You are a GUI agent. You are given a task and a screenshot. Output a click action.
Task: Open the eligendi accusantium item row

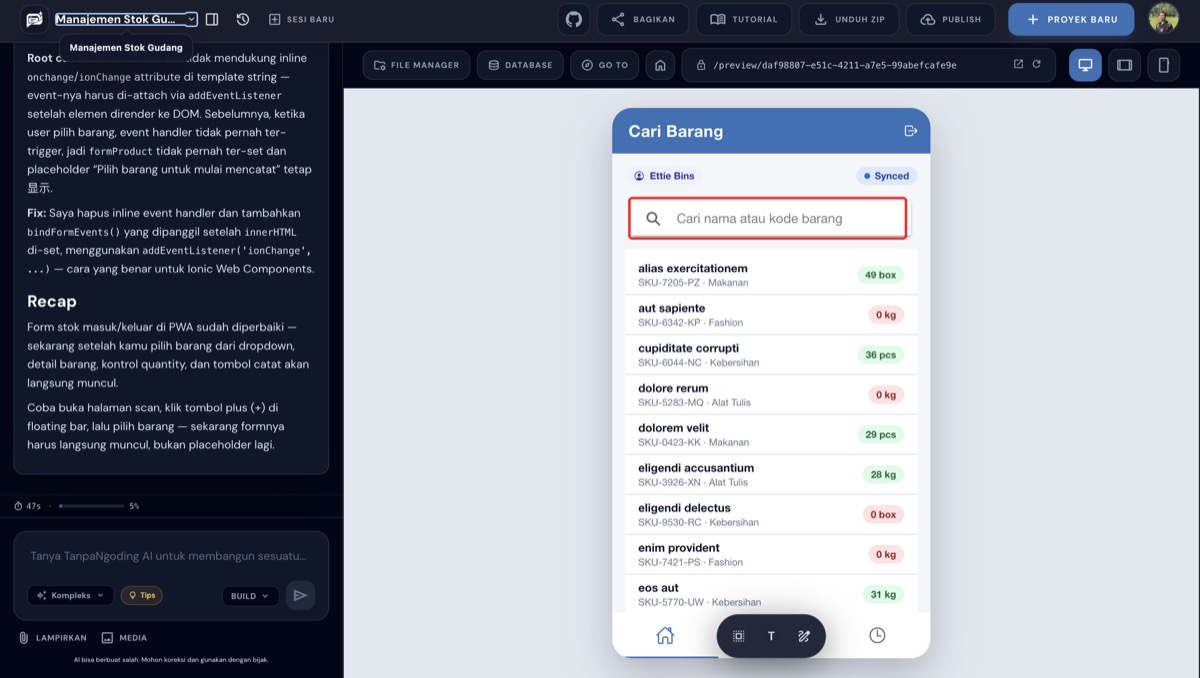(771, 474)
